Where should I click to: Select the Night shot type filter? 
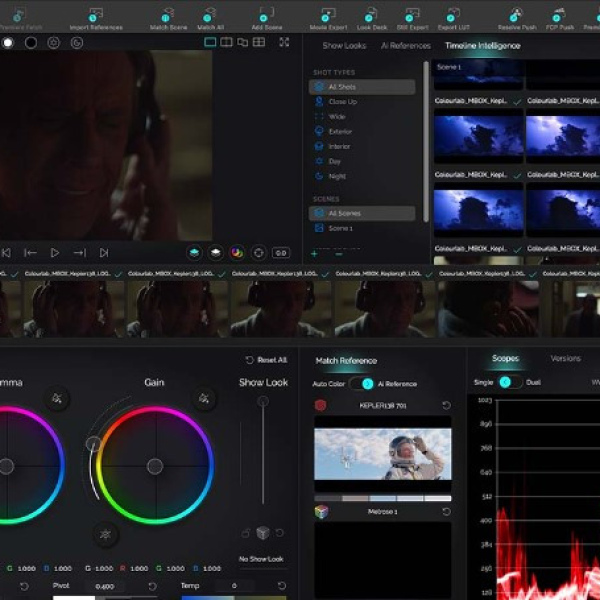point(338,176)
